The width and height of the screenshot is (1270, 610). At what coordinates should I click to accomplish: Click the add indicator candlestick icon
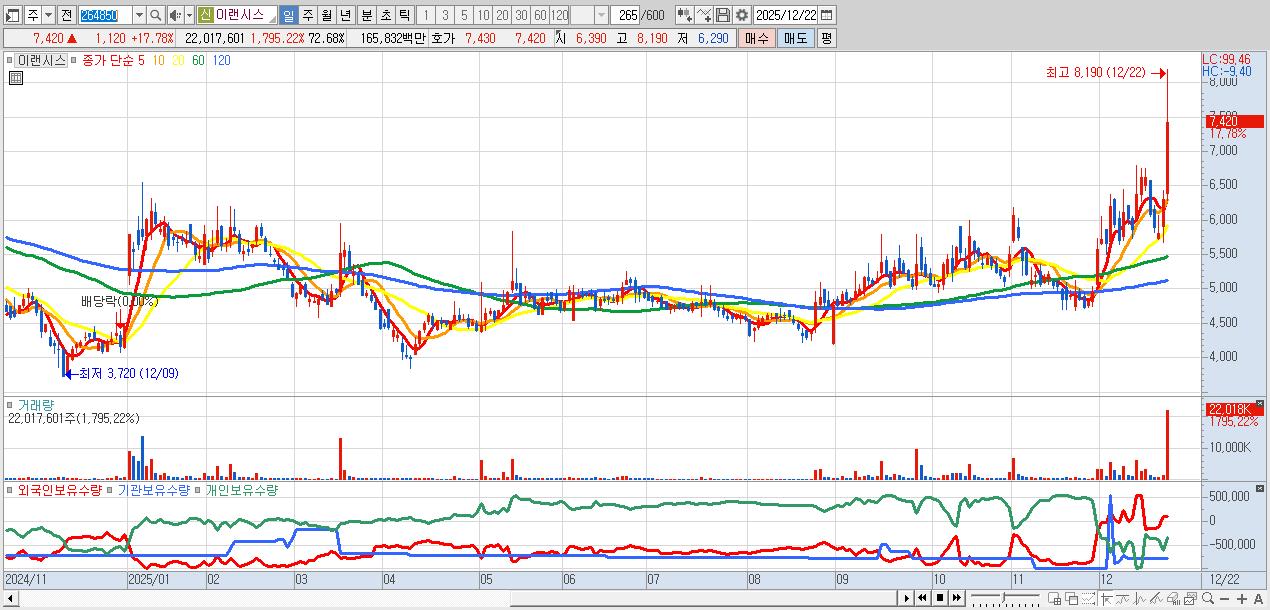click(x=685, y=15)
